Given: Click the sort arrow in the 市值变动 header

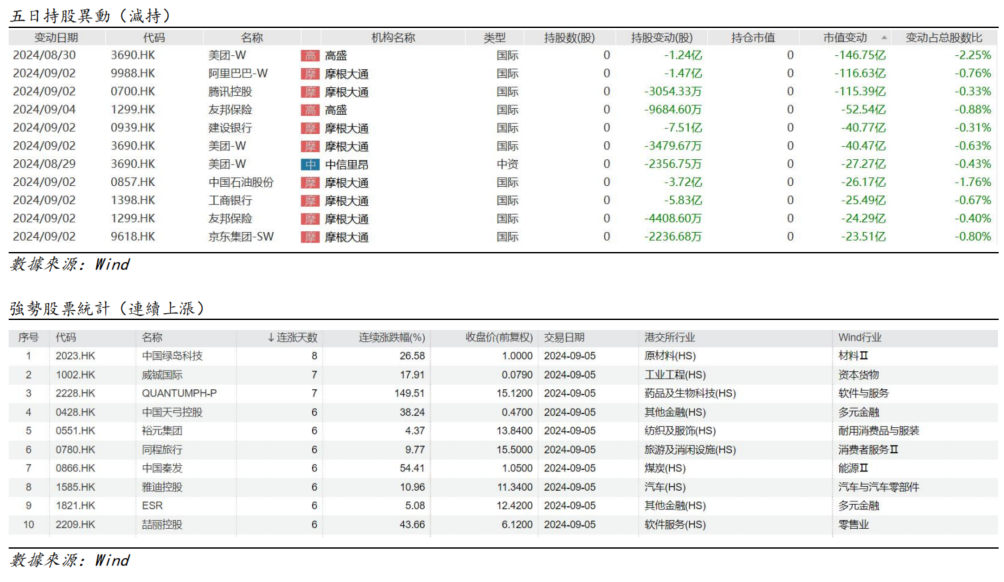Looking at the screenshot, I should (884, 38).
